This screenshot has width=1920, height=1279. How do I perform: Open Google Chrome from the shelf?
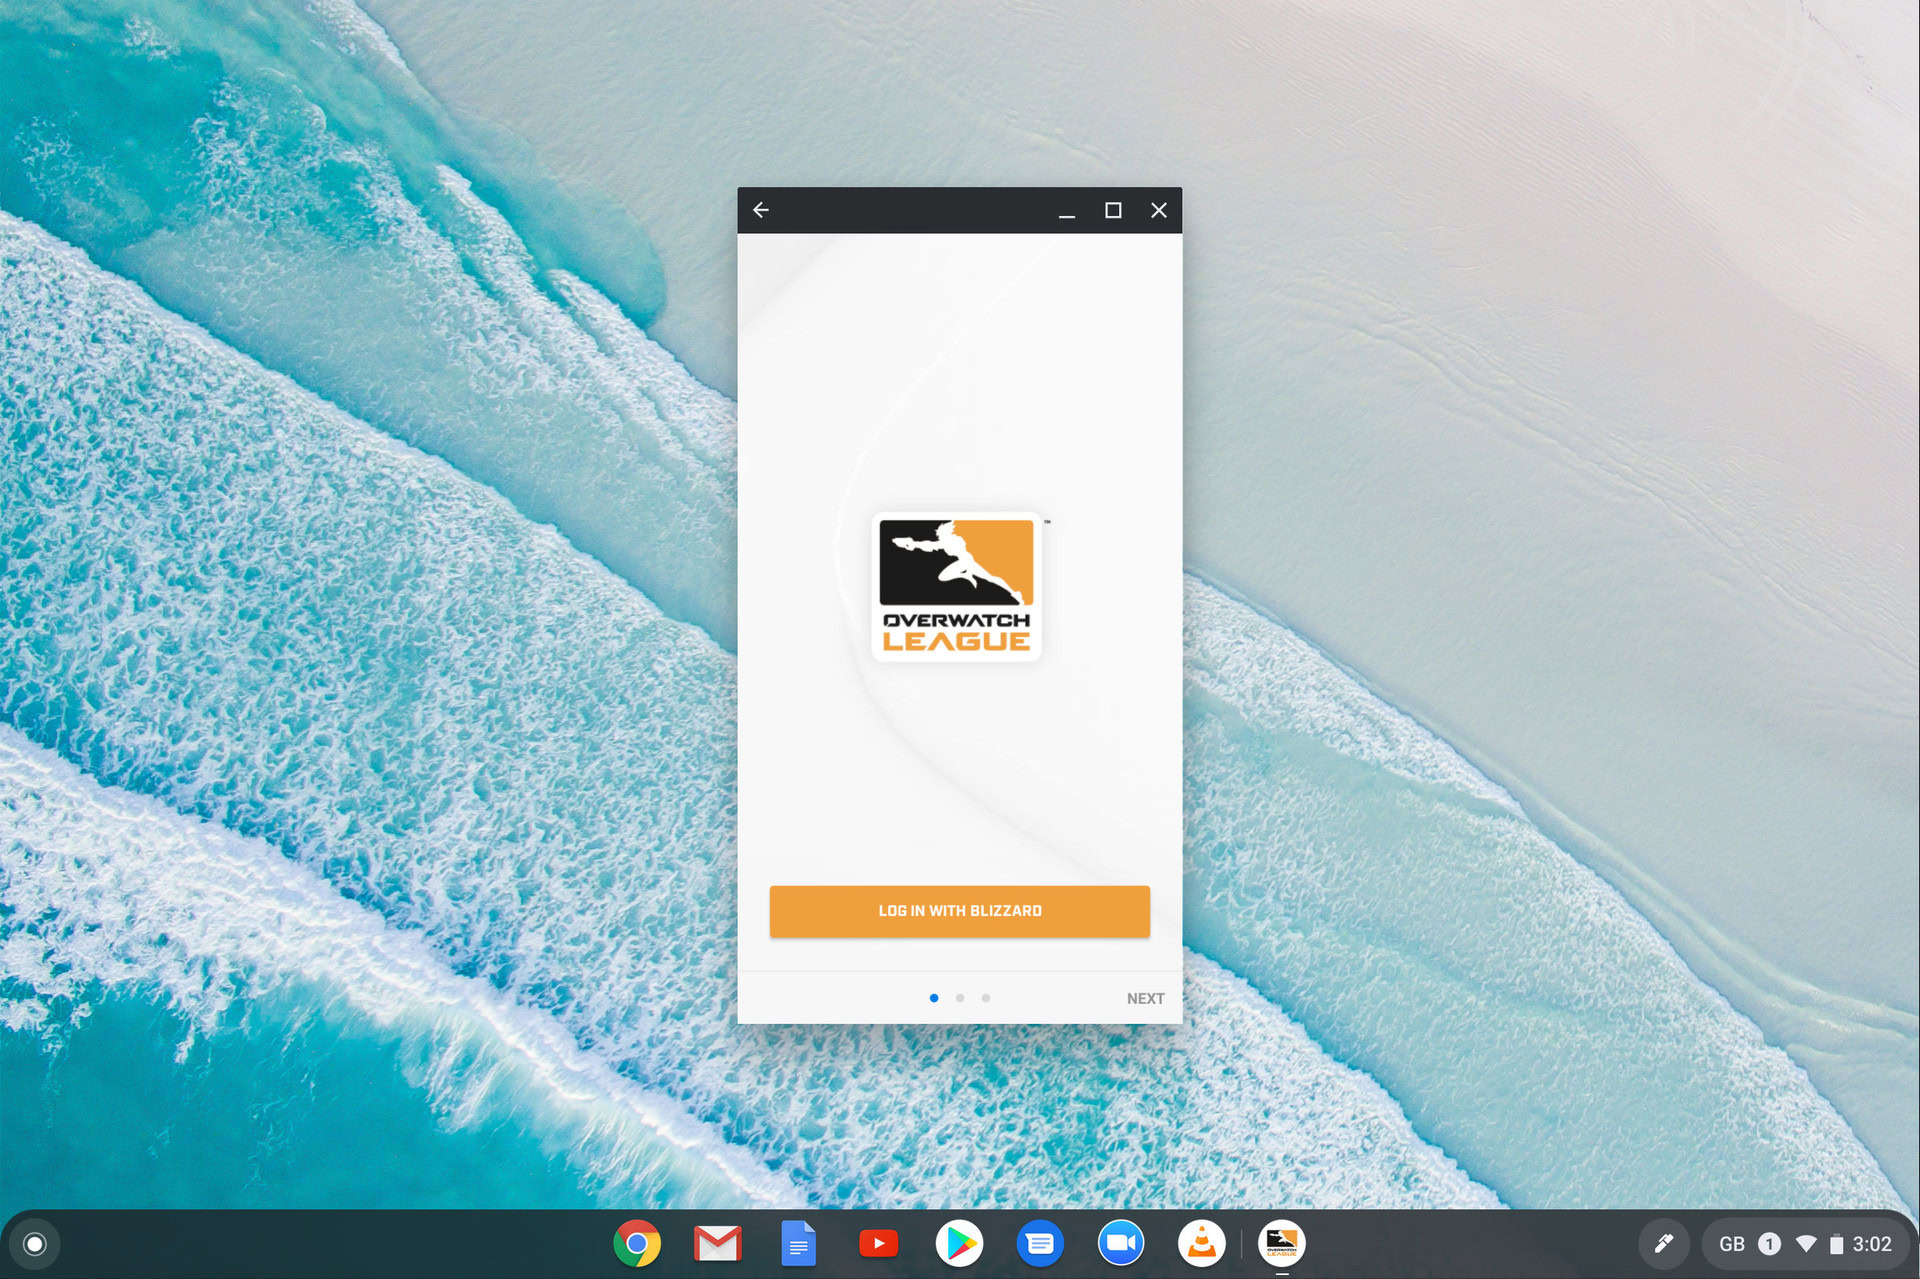637,1244
